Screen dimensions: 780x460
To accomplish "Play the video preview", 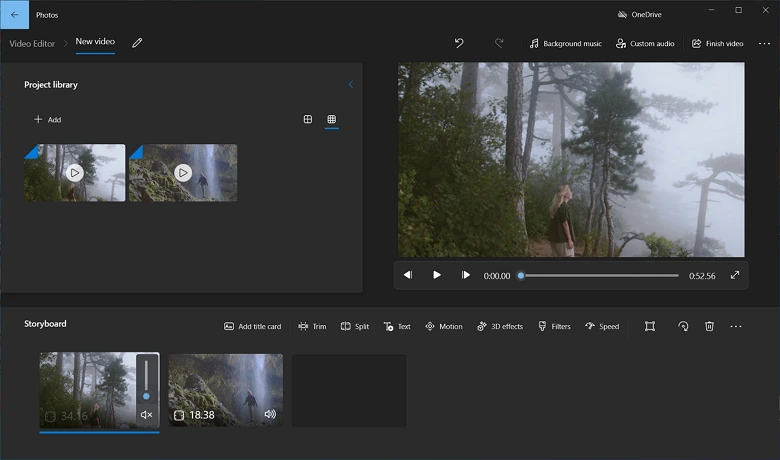I will point(437,275).
